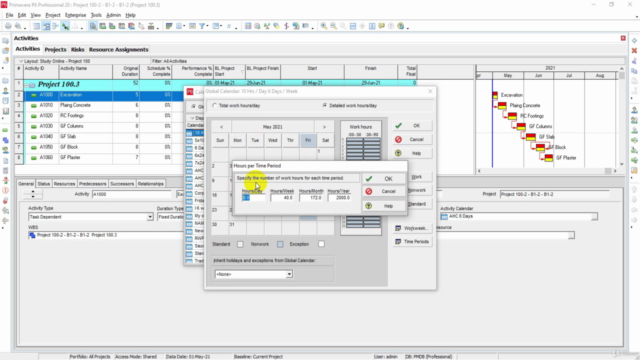Click red cancel icon in Hours per Time Period
Image resolution: width=640 pixels, height=360 pixels.
pos(369,191)
